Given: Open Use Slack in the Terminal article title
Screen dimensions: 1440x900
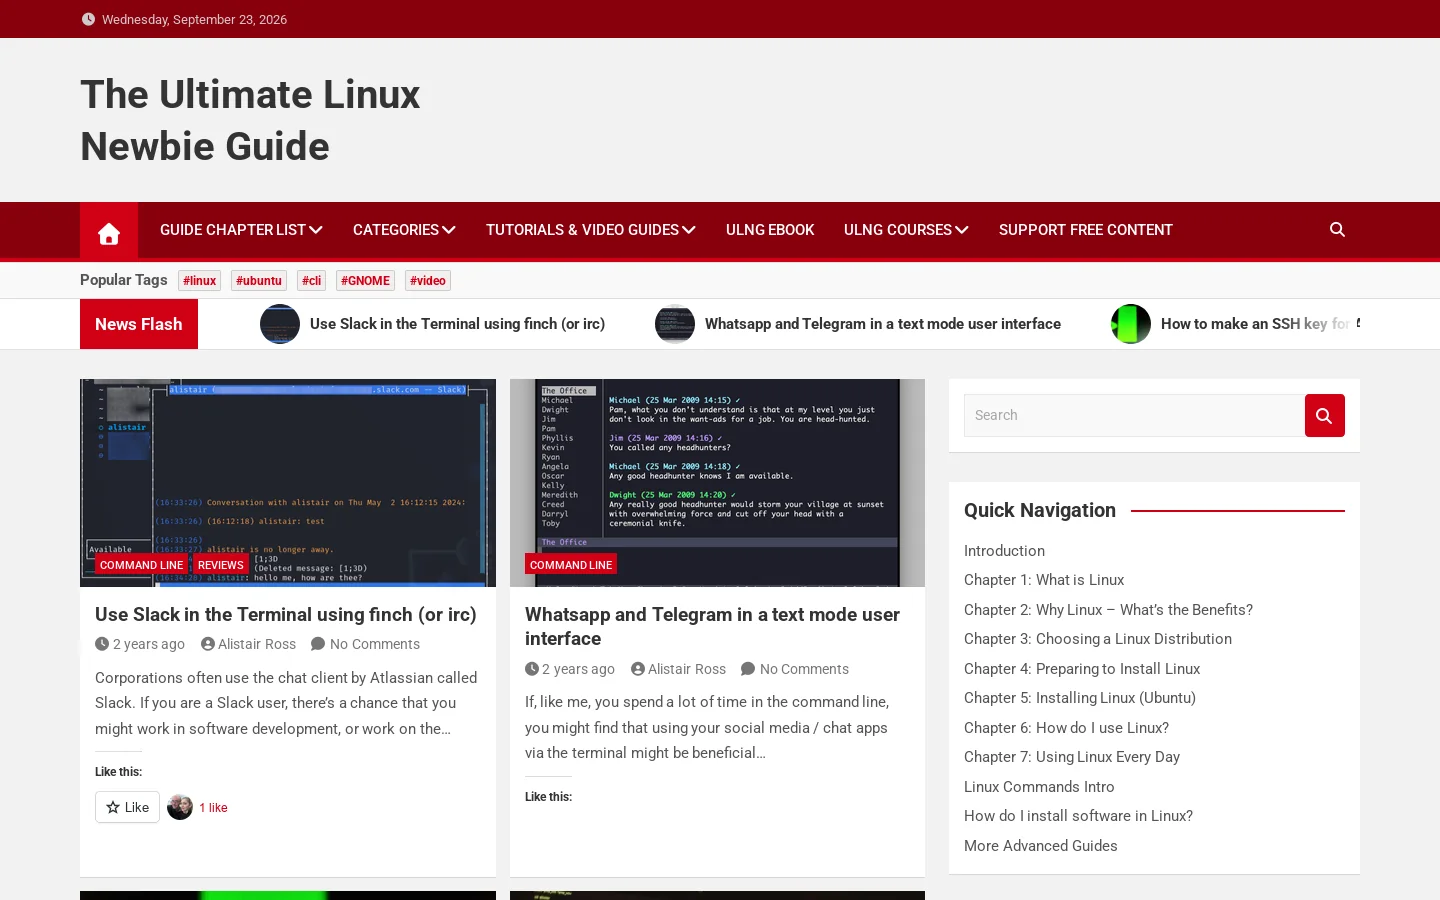Looking at the screenshot, I should point(286,614).
